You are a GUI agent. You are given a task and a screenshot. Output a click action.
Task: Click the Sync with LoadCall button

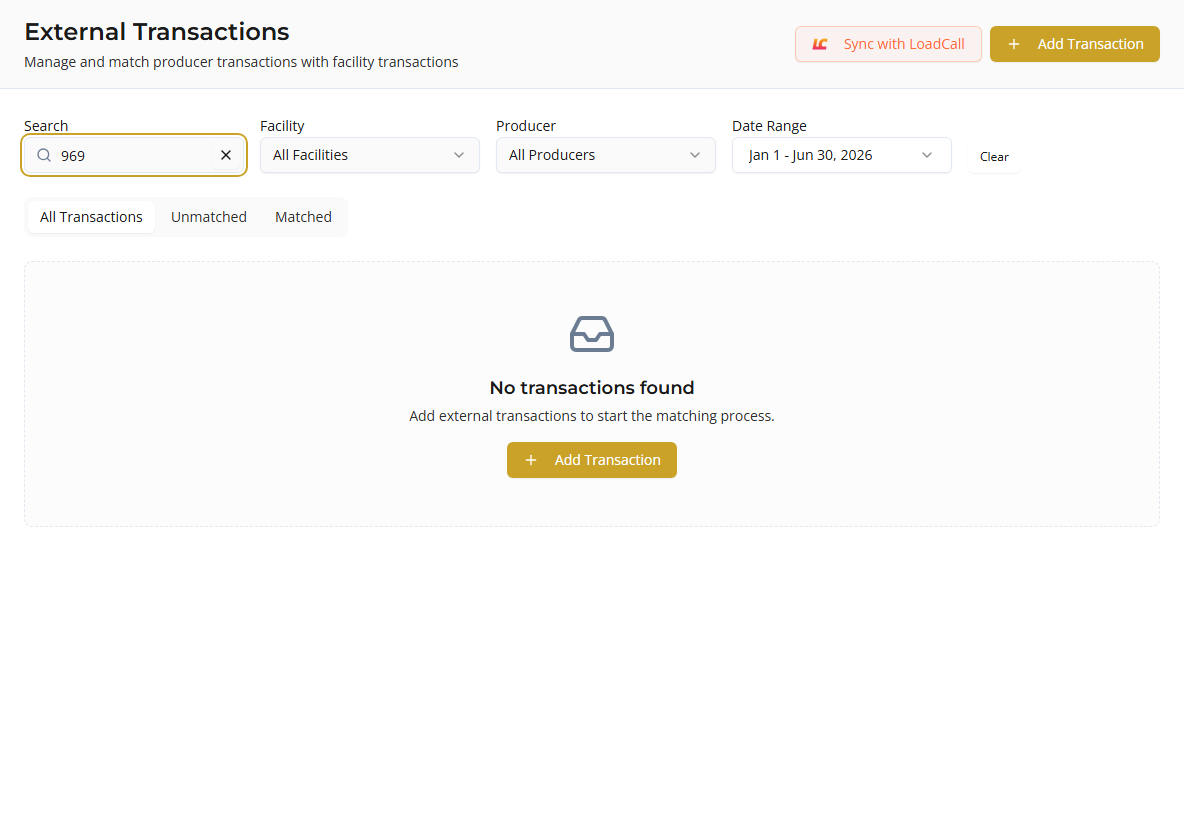pyautogui.click(x=888, y=44)
